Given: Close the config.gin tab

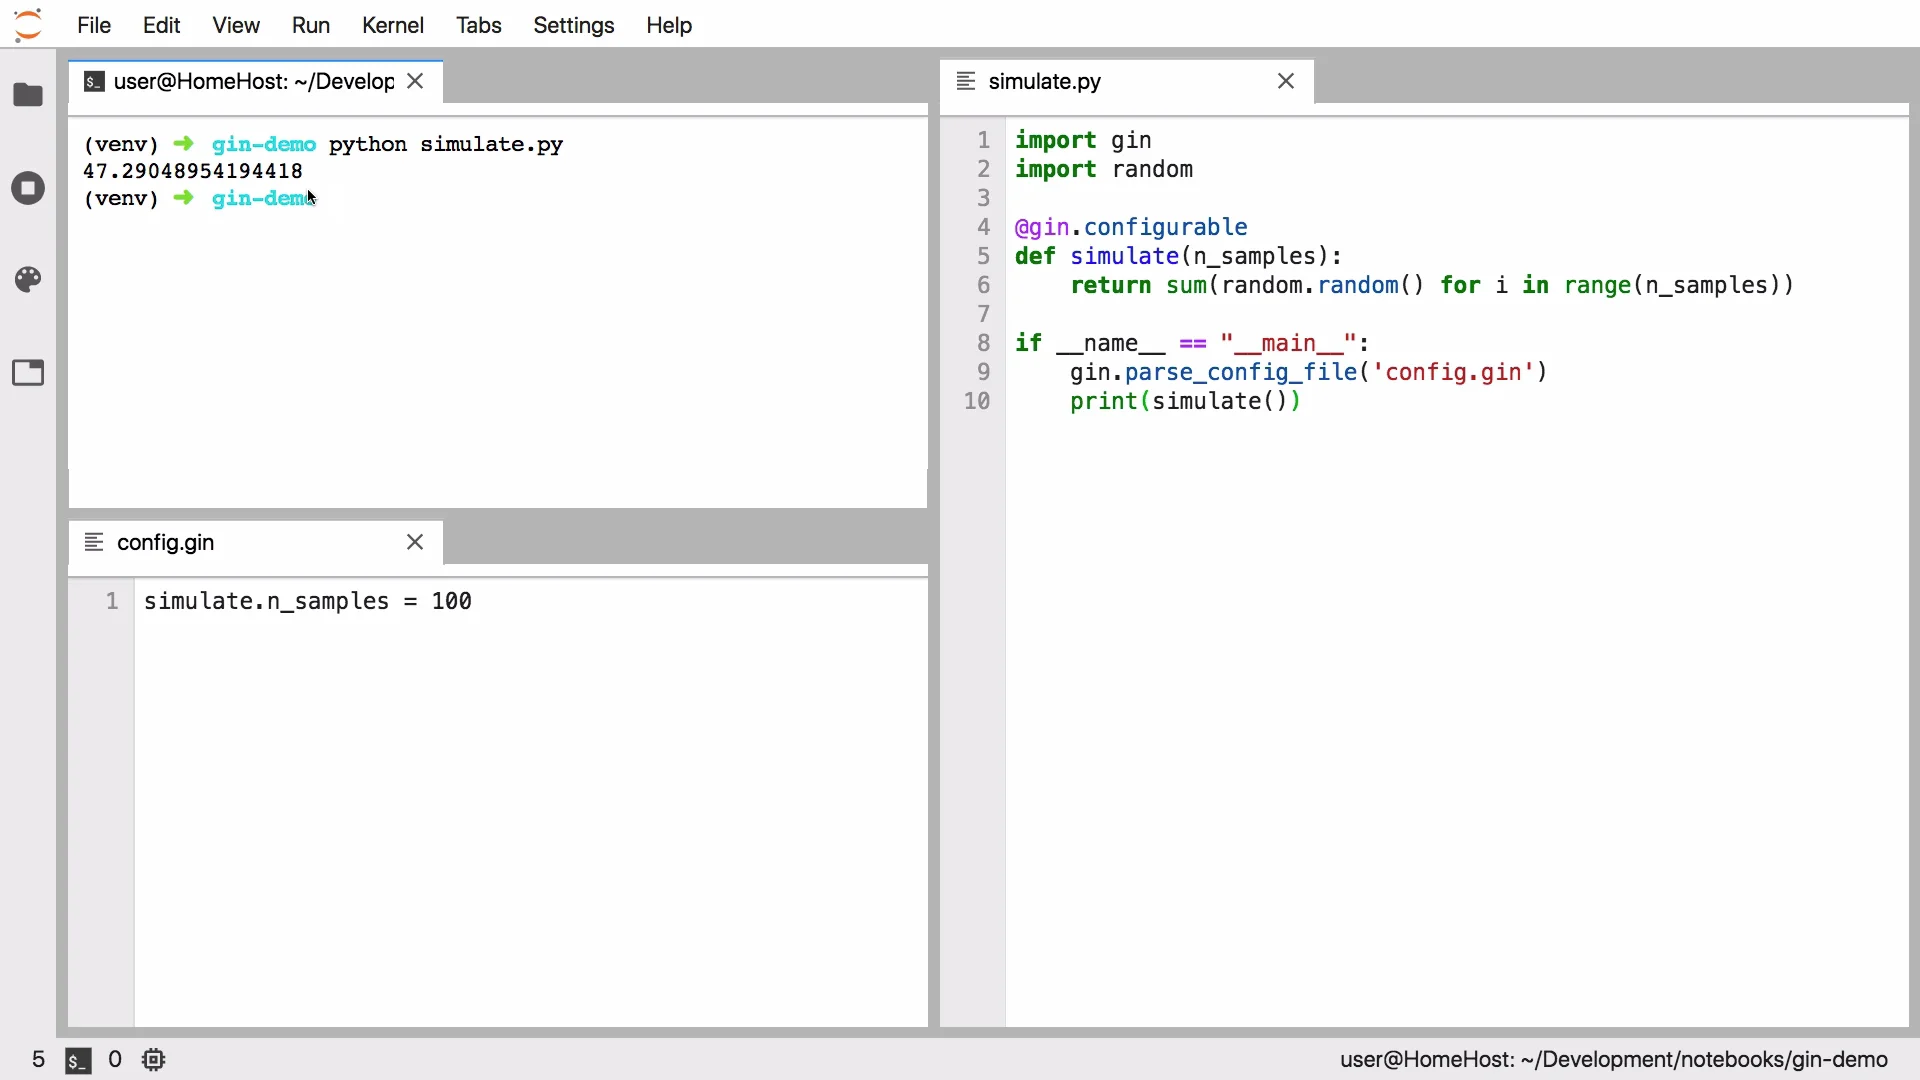Looking at the screenshot, I should (415, 542).
